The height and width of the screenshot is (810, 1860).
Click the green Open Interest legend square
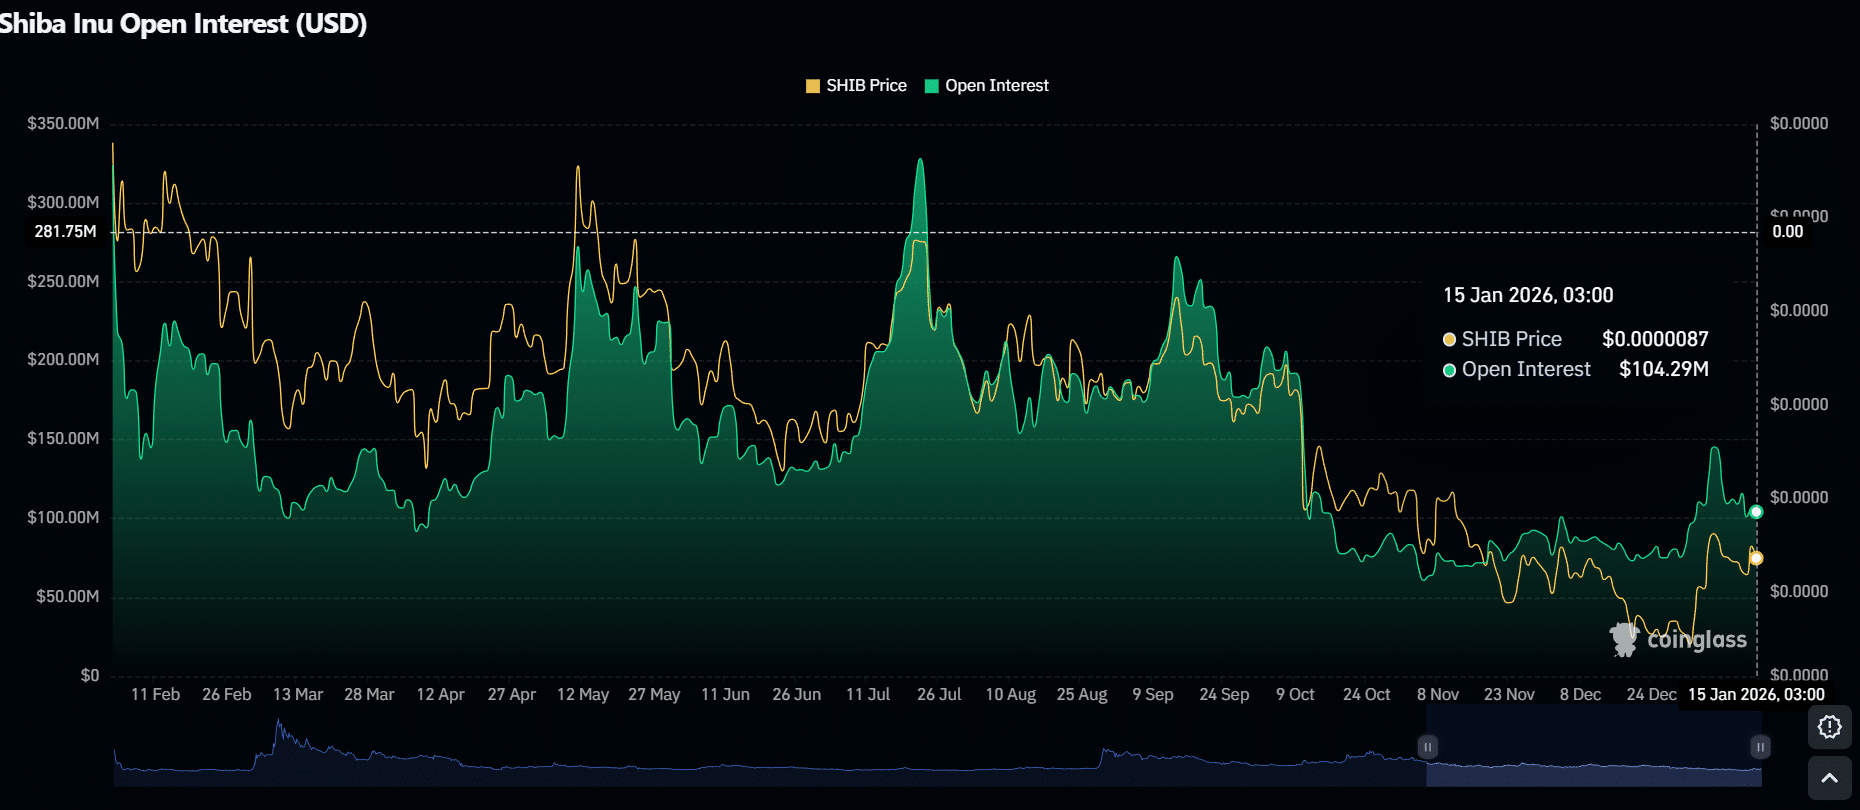point(932,86)
